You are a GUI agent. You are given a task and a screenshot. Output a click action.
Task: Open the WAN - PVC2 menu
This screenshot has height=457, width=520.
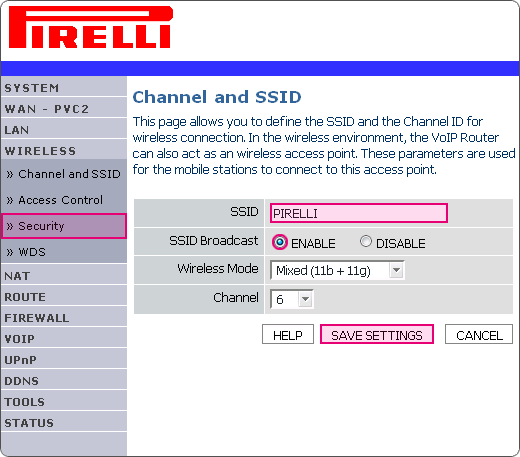[64, 109]
